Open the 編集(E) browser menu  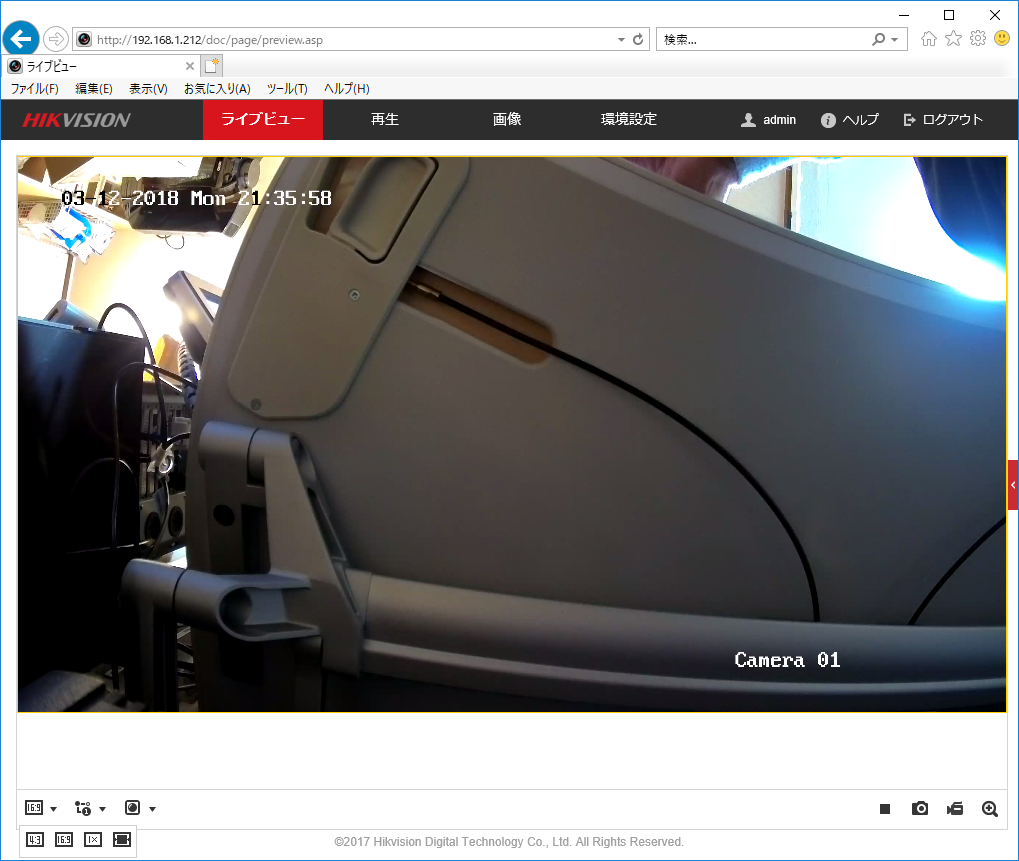[94, 89]
